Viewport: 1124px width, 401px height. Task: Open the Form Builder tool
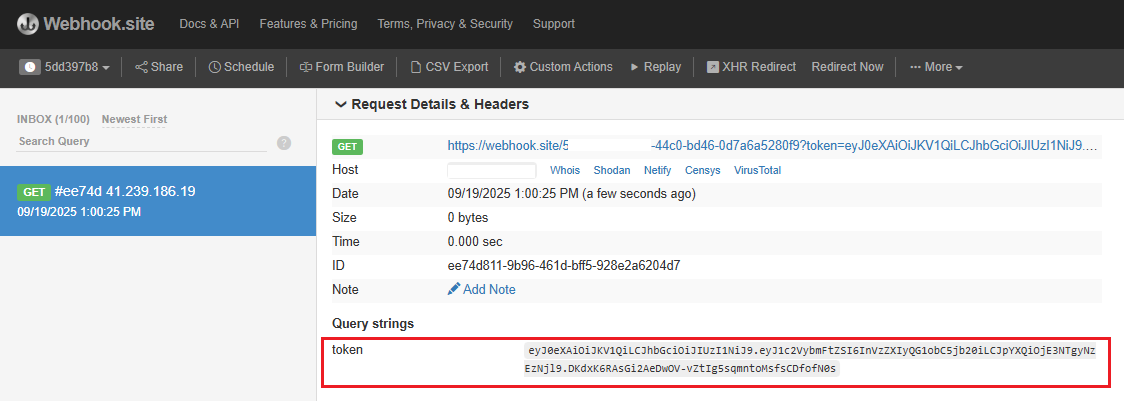point(342,67)
